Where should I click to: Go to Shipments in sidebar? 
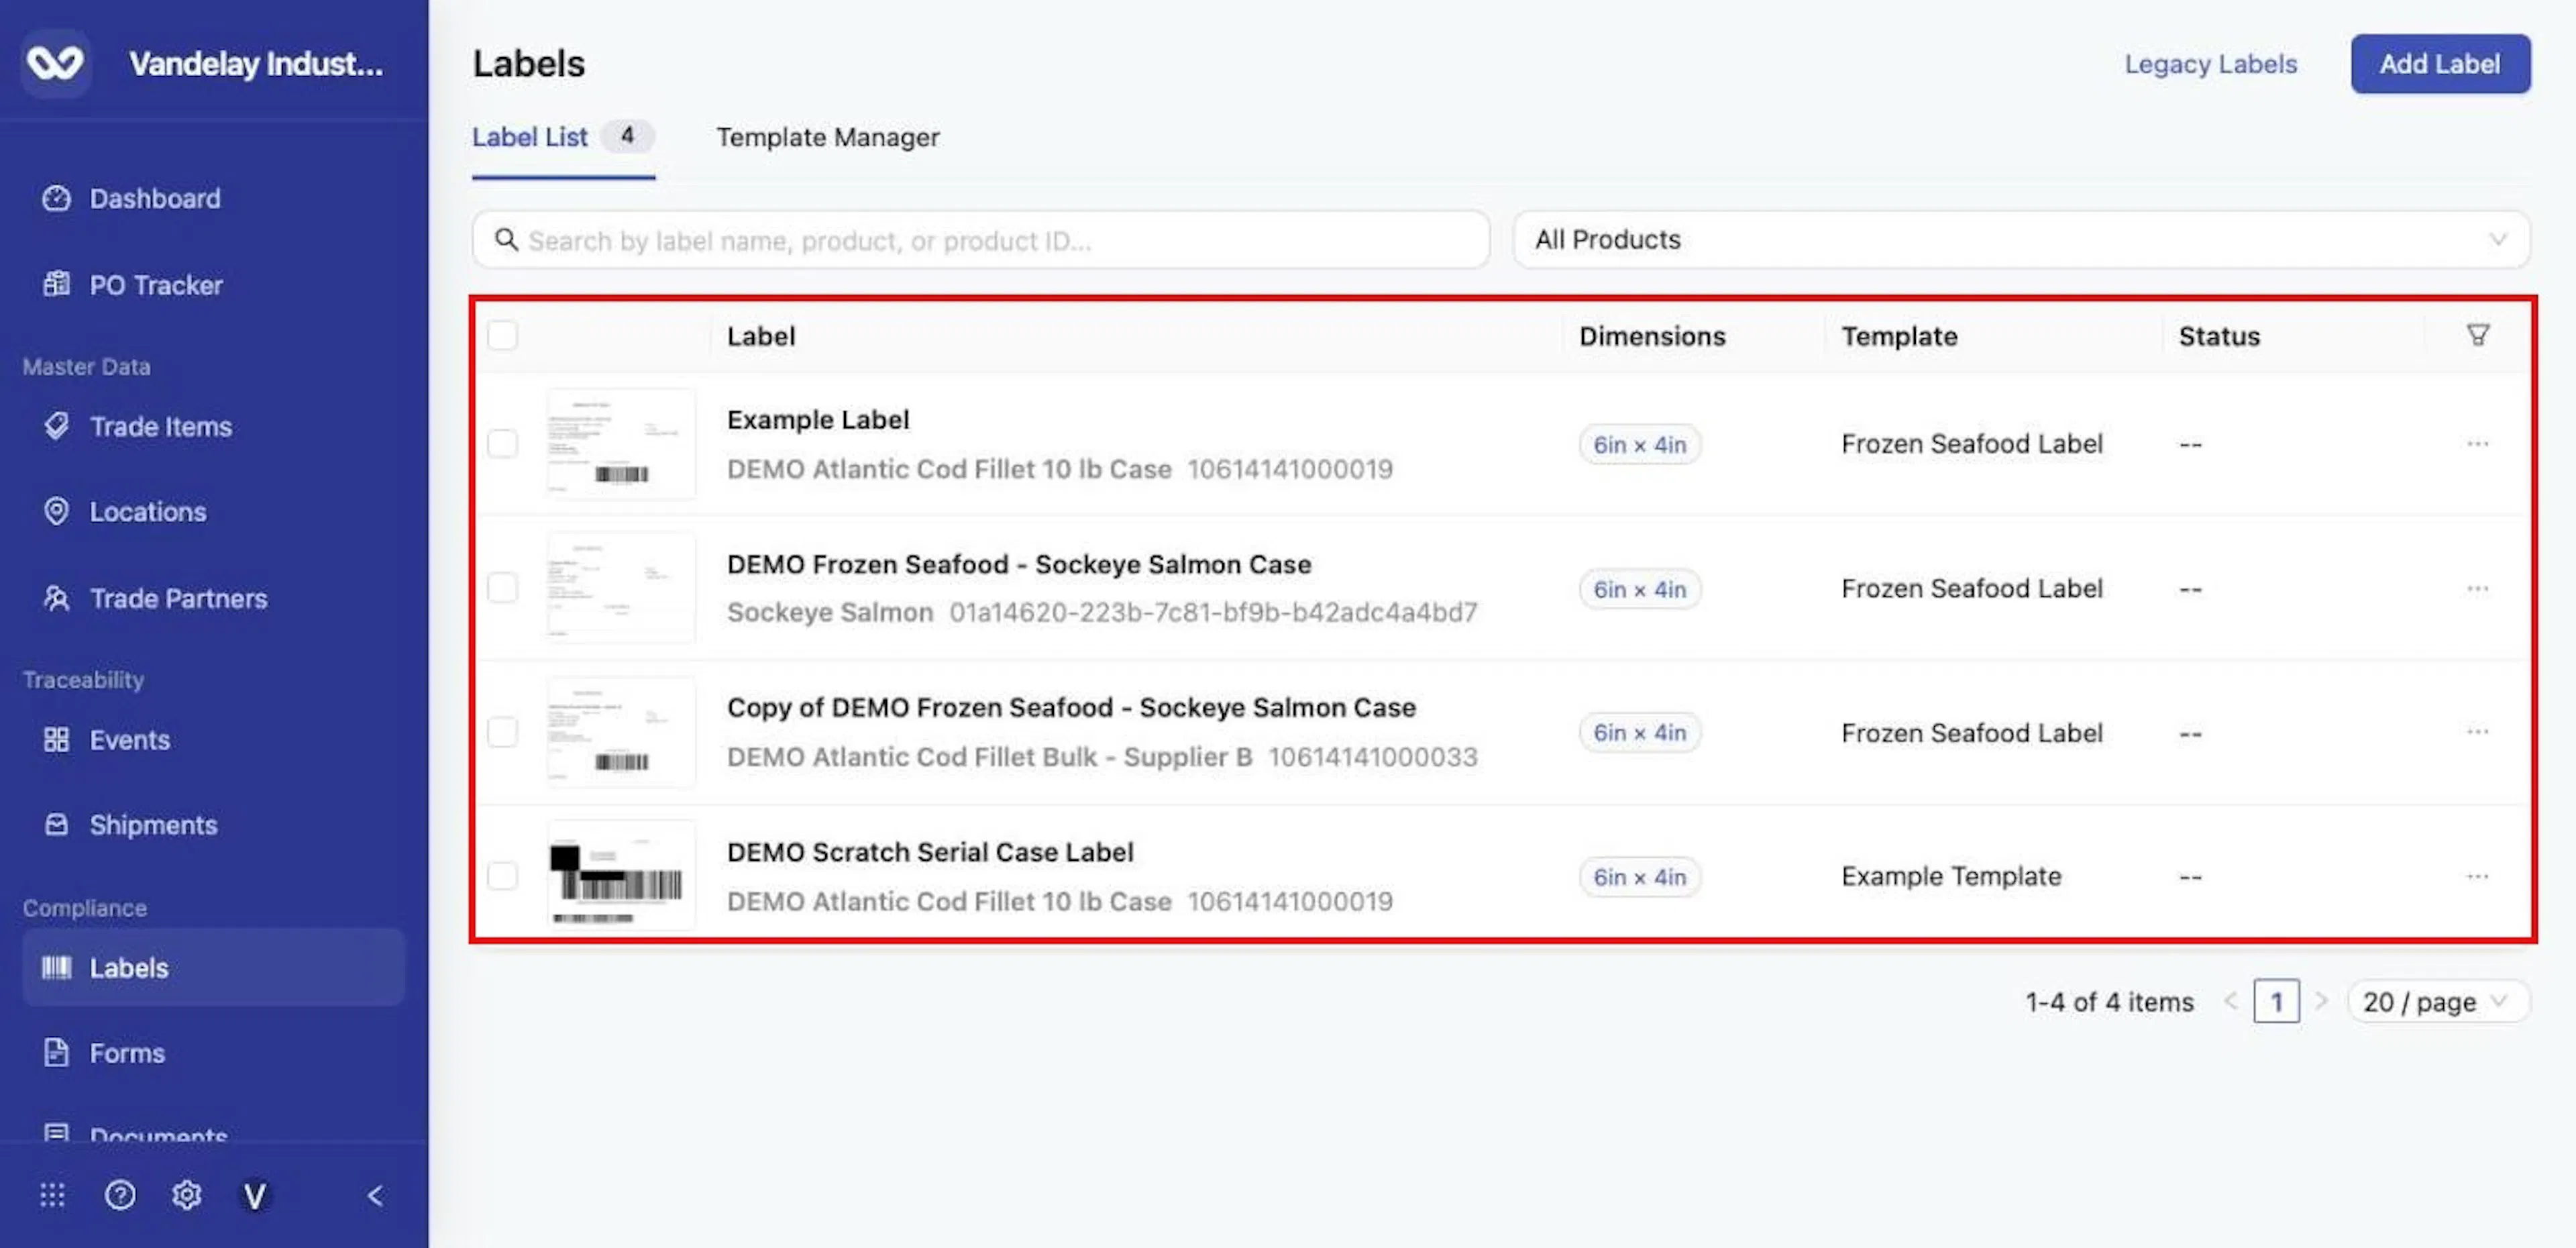point(213,824)
